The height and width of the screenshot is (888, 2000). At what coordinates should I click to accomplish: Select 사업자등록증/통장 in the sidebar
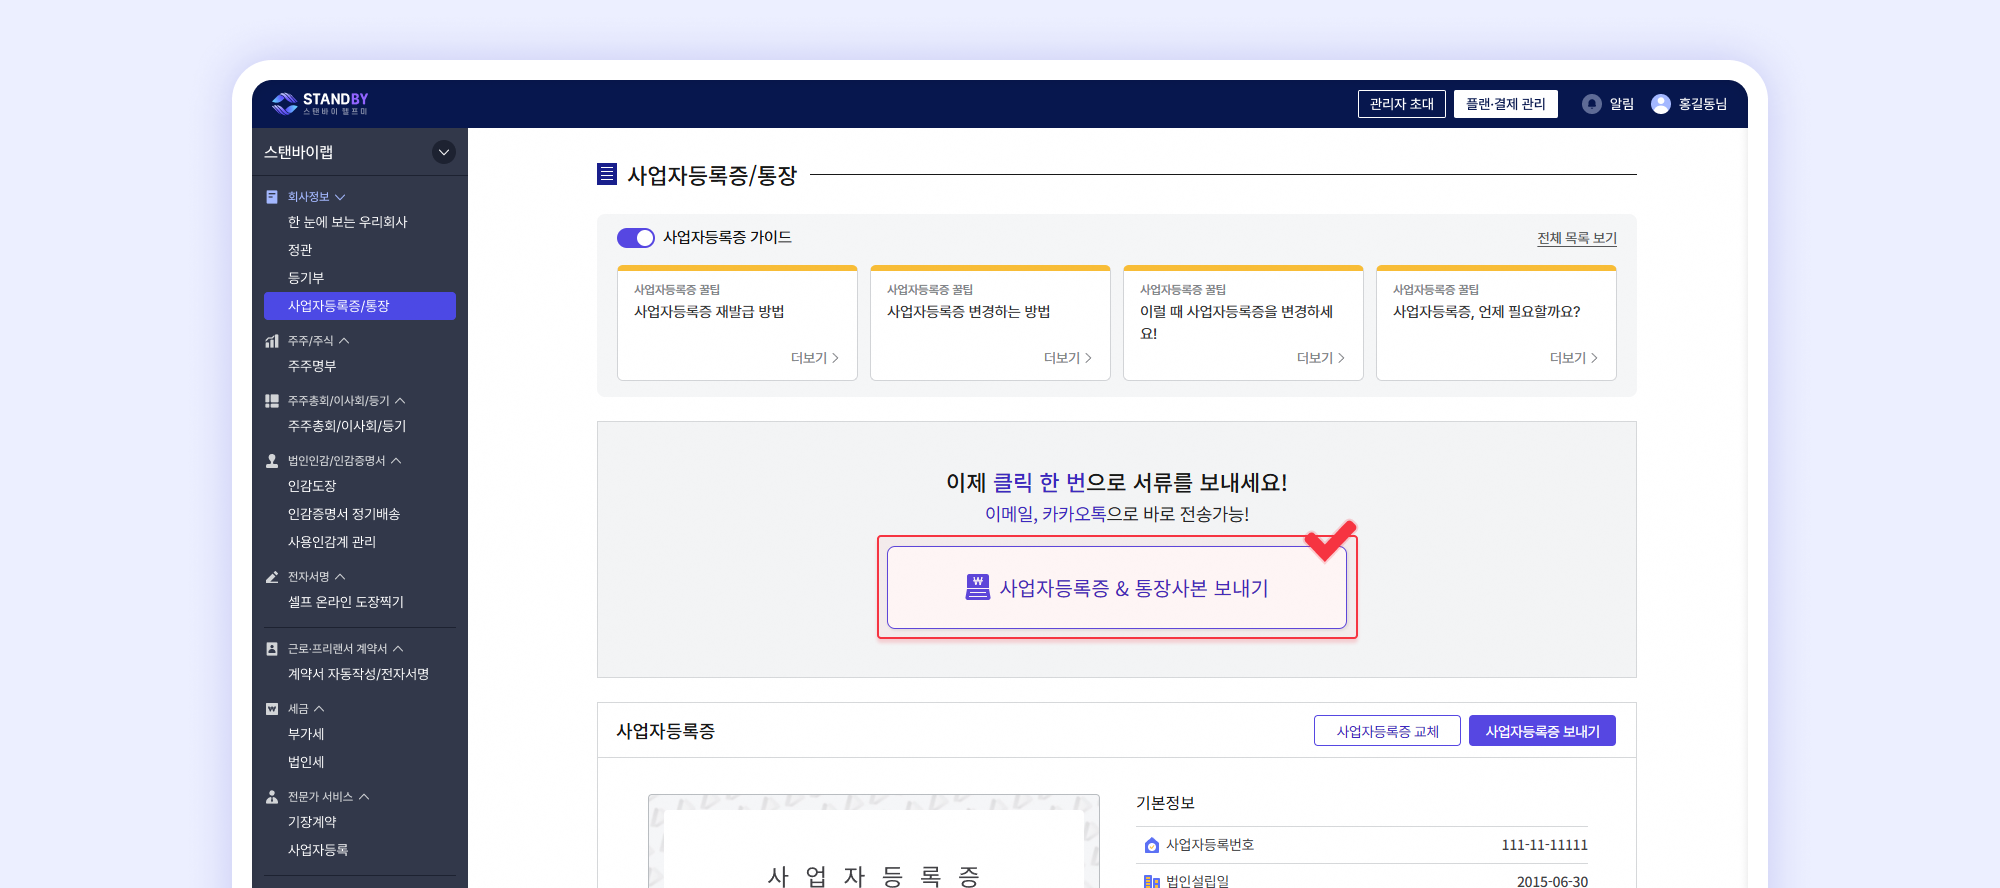360,306
